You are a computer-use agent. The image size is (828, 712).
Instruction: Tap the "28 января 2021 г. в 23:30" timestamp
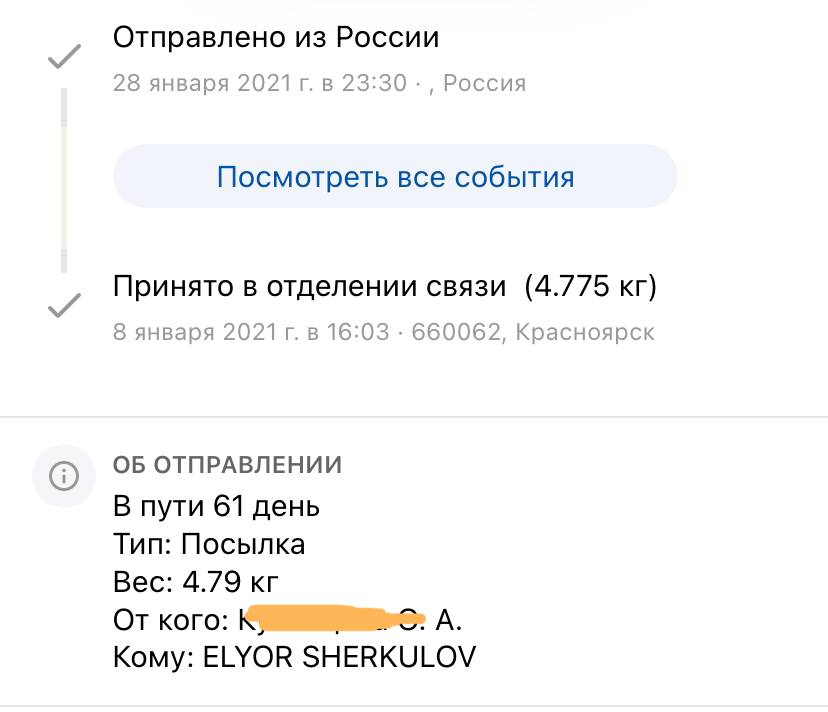(x=260, y=83)
